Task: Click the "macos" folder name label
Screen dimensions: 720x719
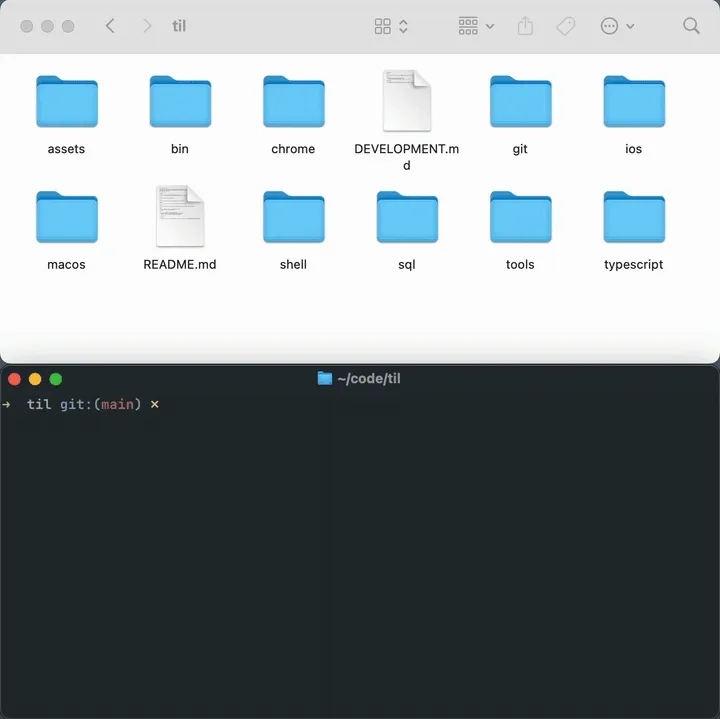Action: (67, 264)
